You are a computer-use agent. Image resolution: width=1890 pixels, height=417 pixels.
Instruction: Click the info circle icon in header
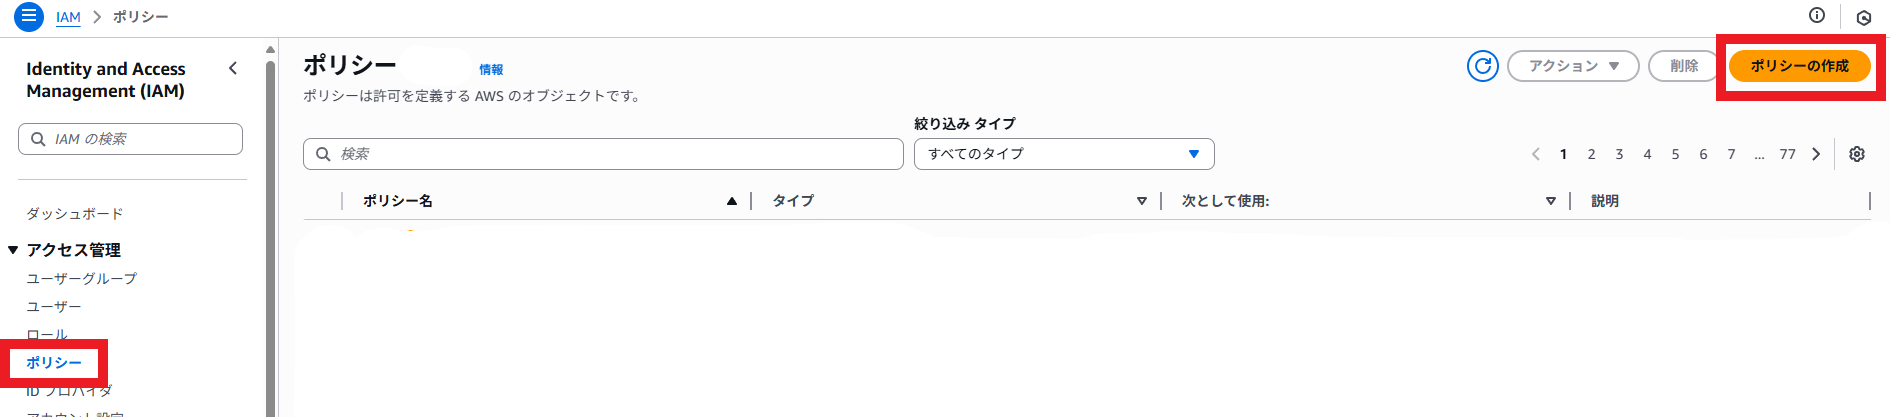[x=1817, y=15]
